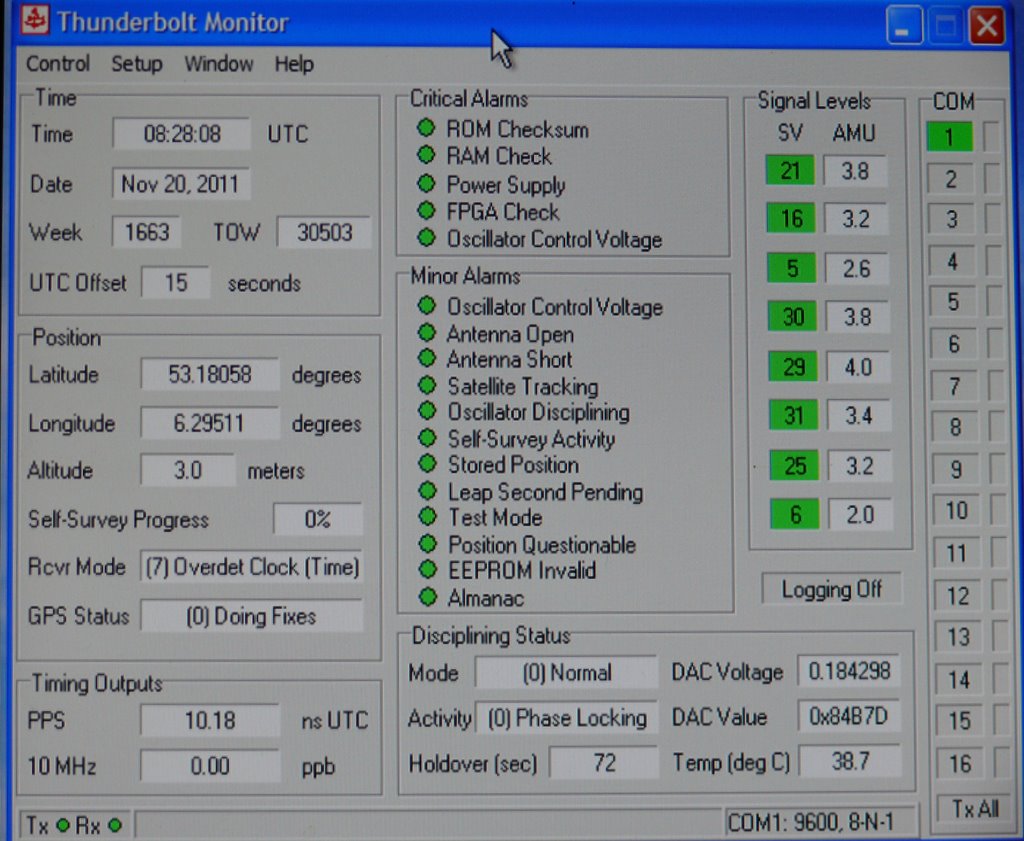Click the green SV 30 satellite indicator

click(x=792, y=317)
